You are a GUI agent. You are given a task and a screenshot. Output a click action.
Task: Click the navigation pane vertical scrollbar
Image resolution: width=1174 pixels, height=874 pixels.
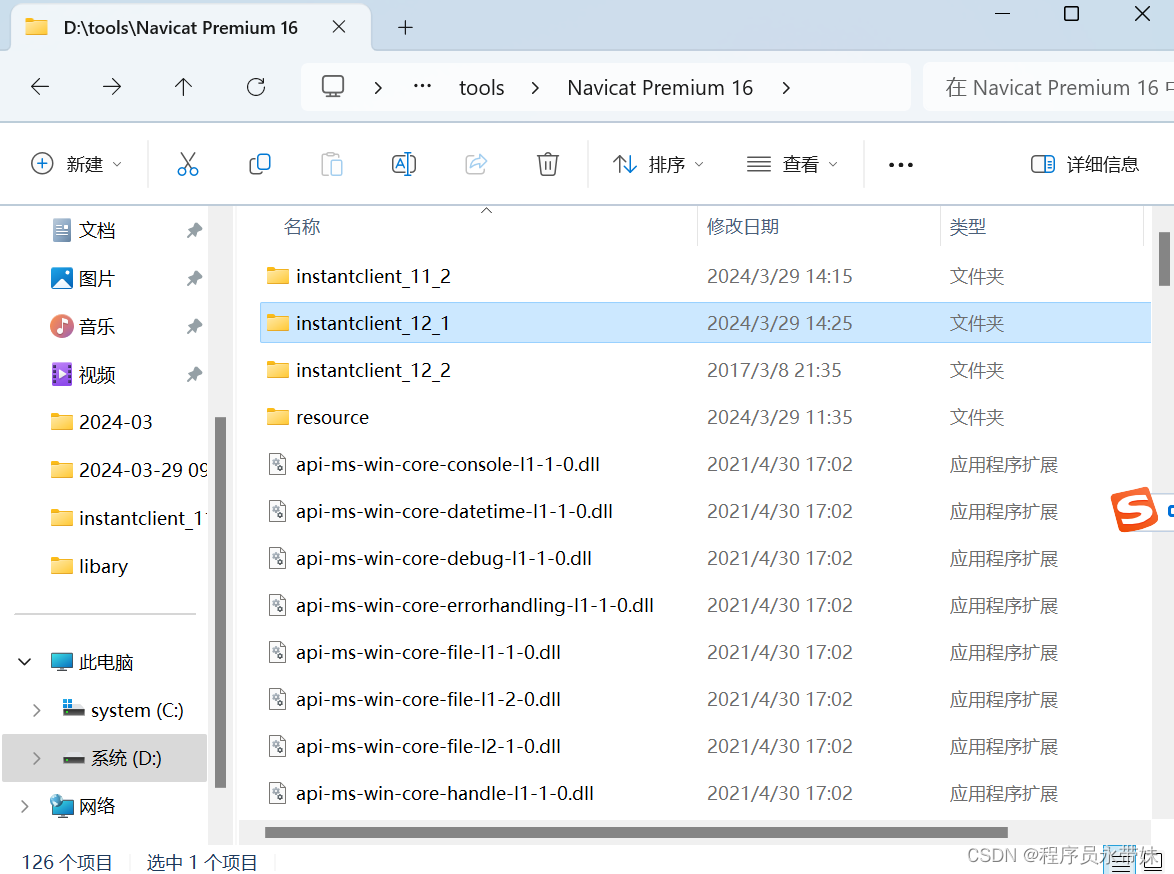[x=220, y=602]
